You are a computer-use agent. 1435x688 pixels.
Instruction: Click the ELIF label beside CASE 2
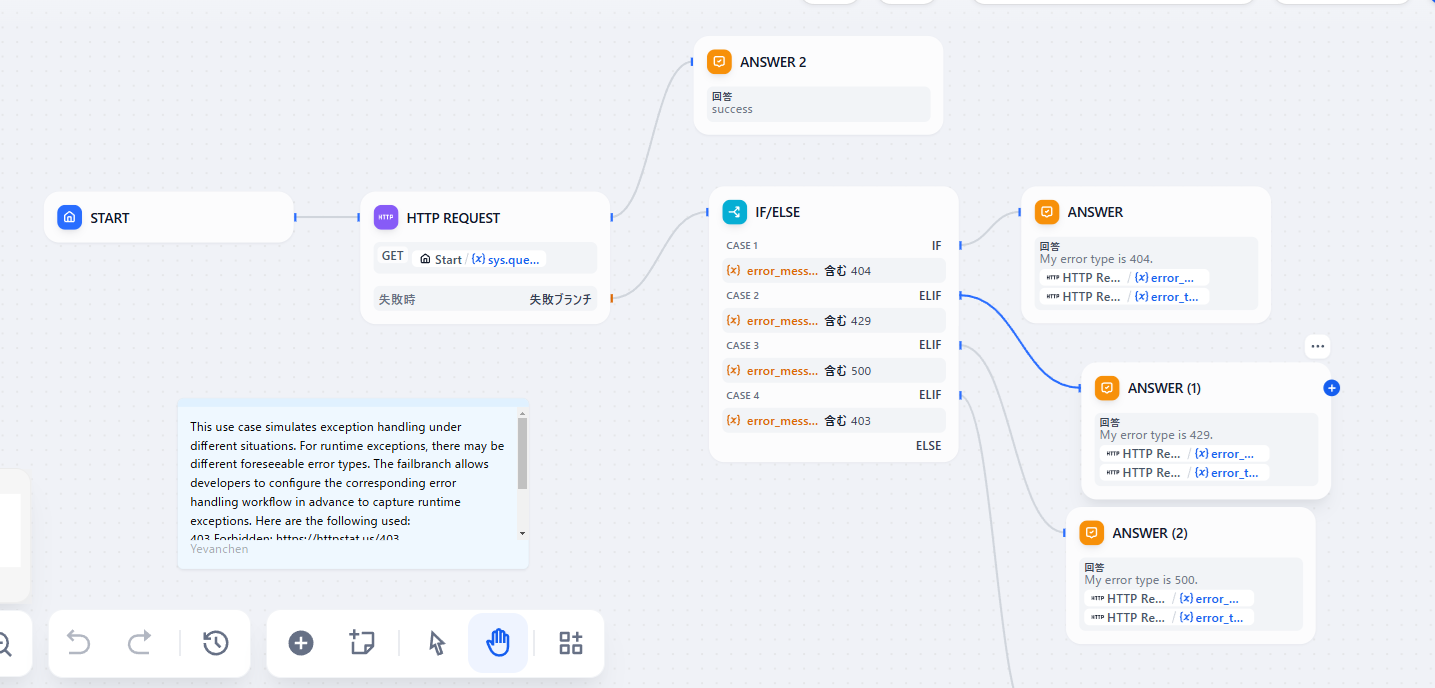click(x=930, y=295)
